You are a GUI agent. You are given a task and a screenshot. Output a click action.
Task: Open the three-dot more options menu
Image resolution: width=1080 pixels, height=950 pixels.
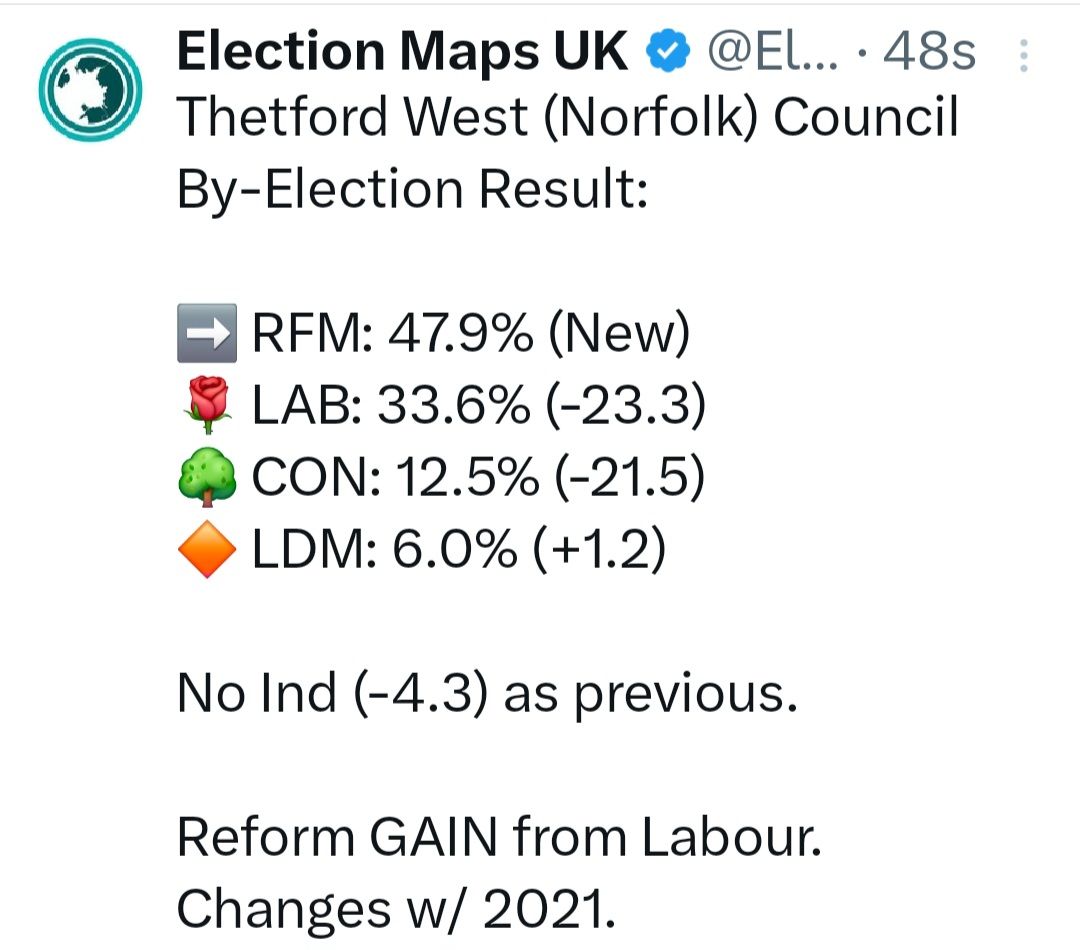pyautogui.click(x=1023, y=56)
